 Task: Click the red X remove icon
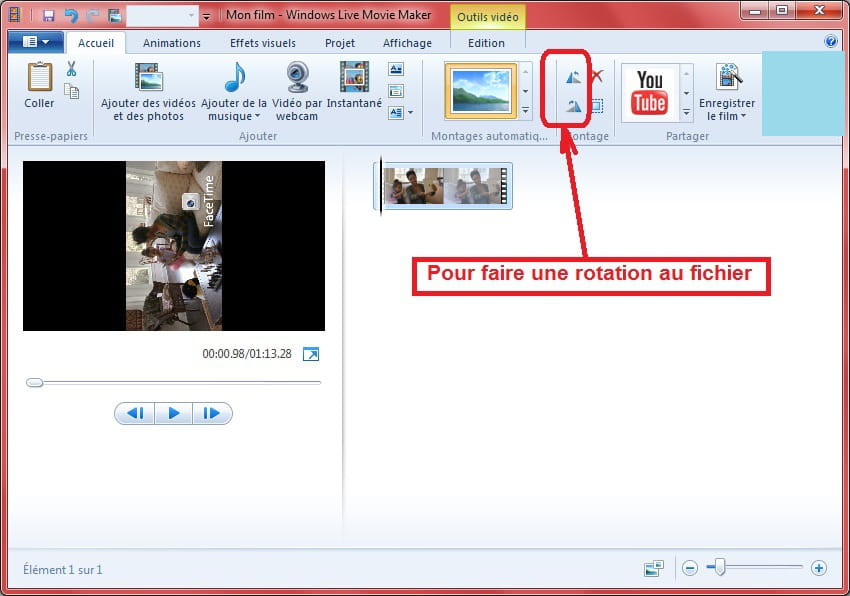click(597, 75)
